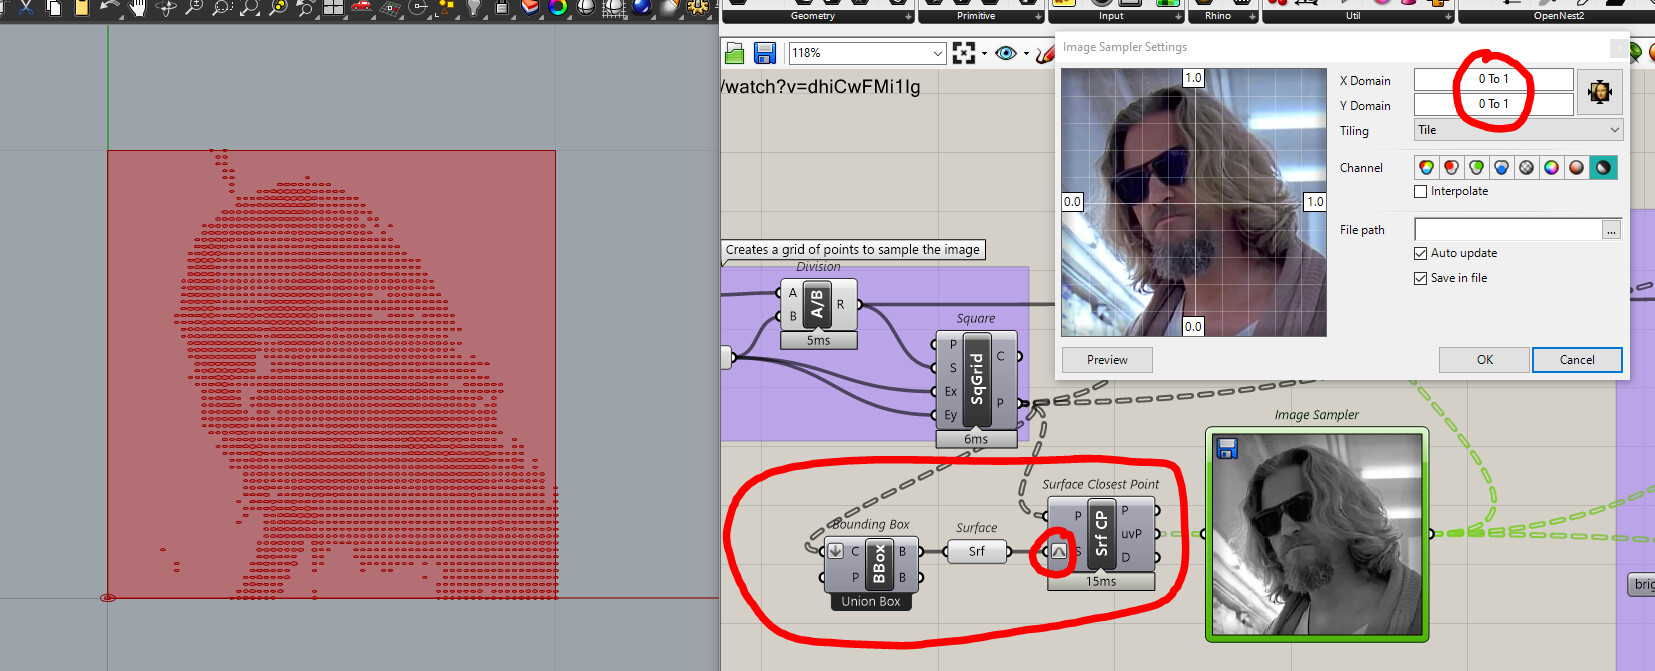The height and width of the screenshot is (671, 1655).
Task: Click the Zoom Extents canvas icon in Grasshopper
Action: pos(964,53)
